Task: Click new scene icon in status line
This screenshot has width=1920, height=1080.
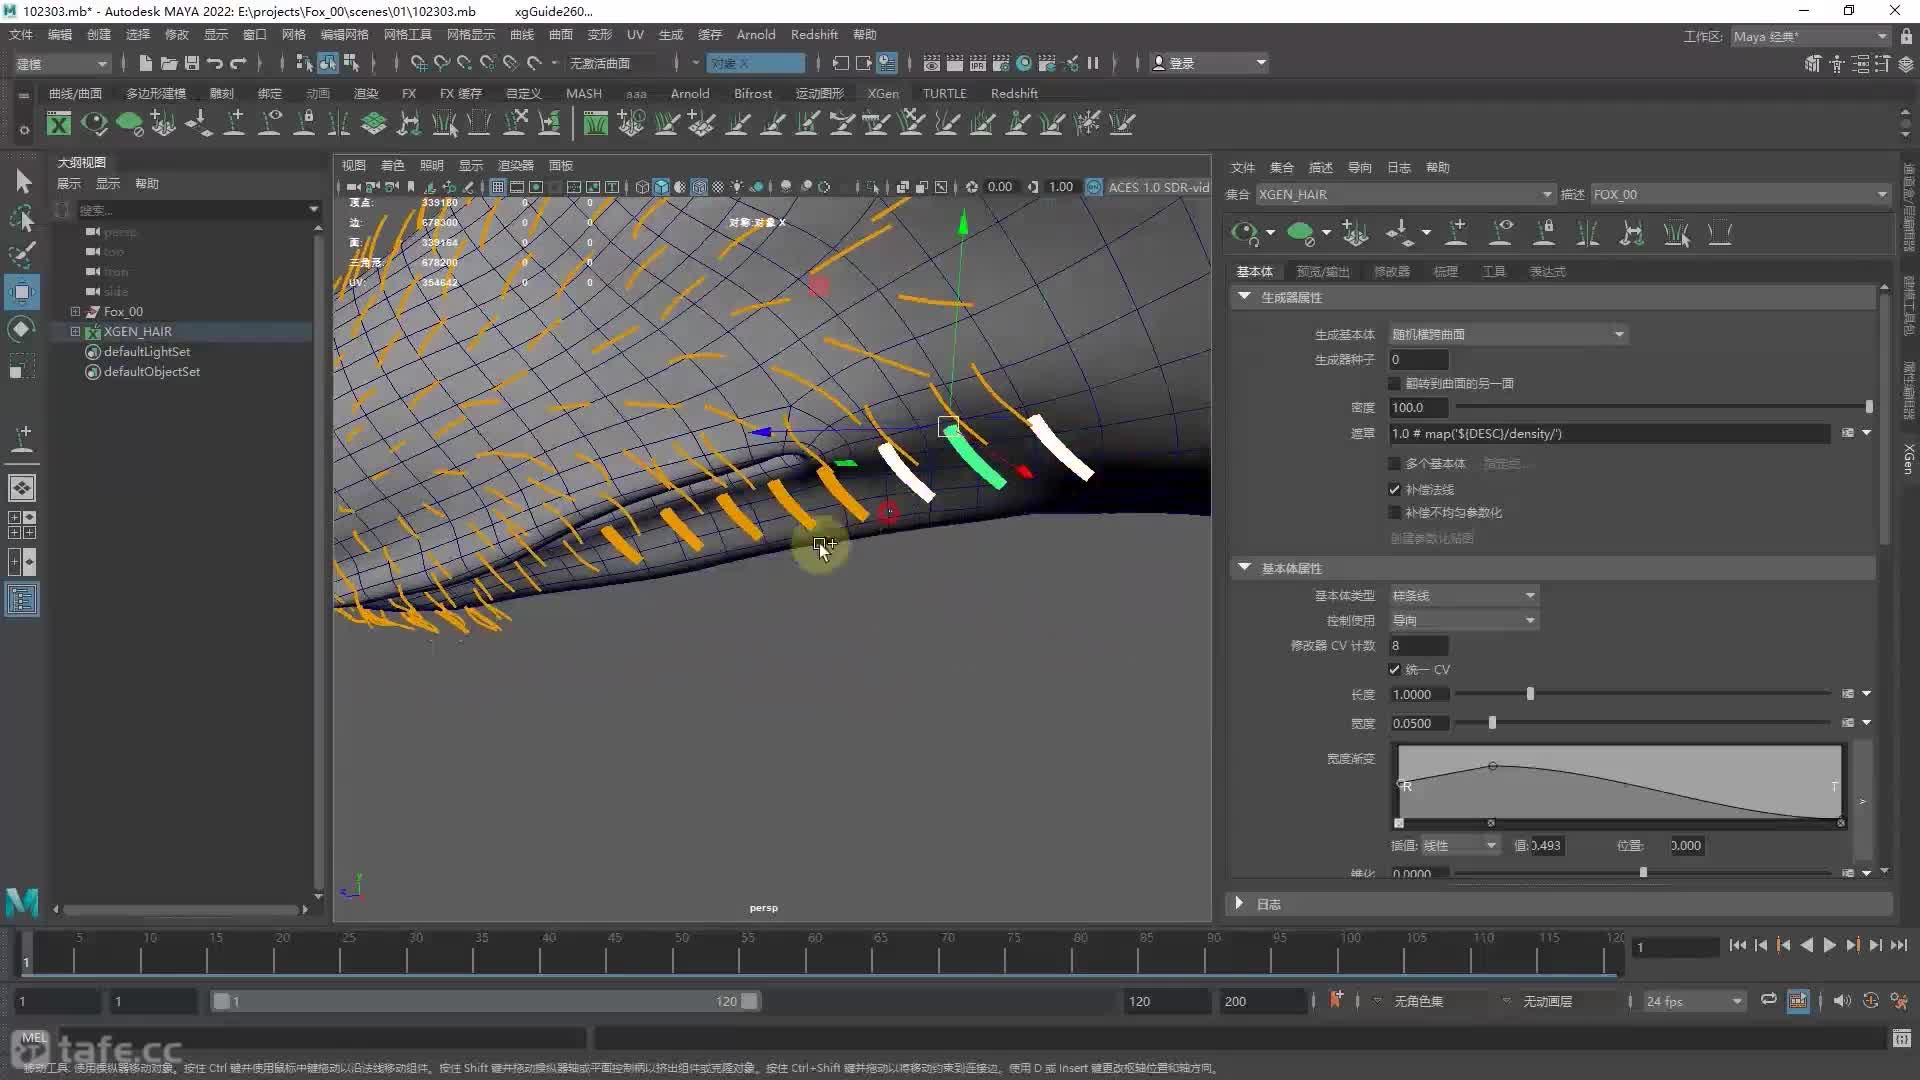Action: (x=146, y=63)
